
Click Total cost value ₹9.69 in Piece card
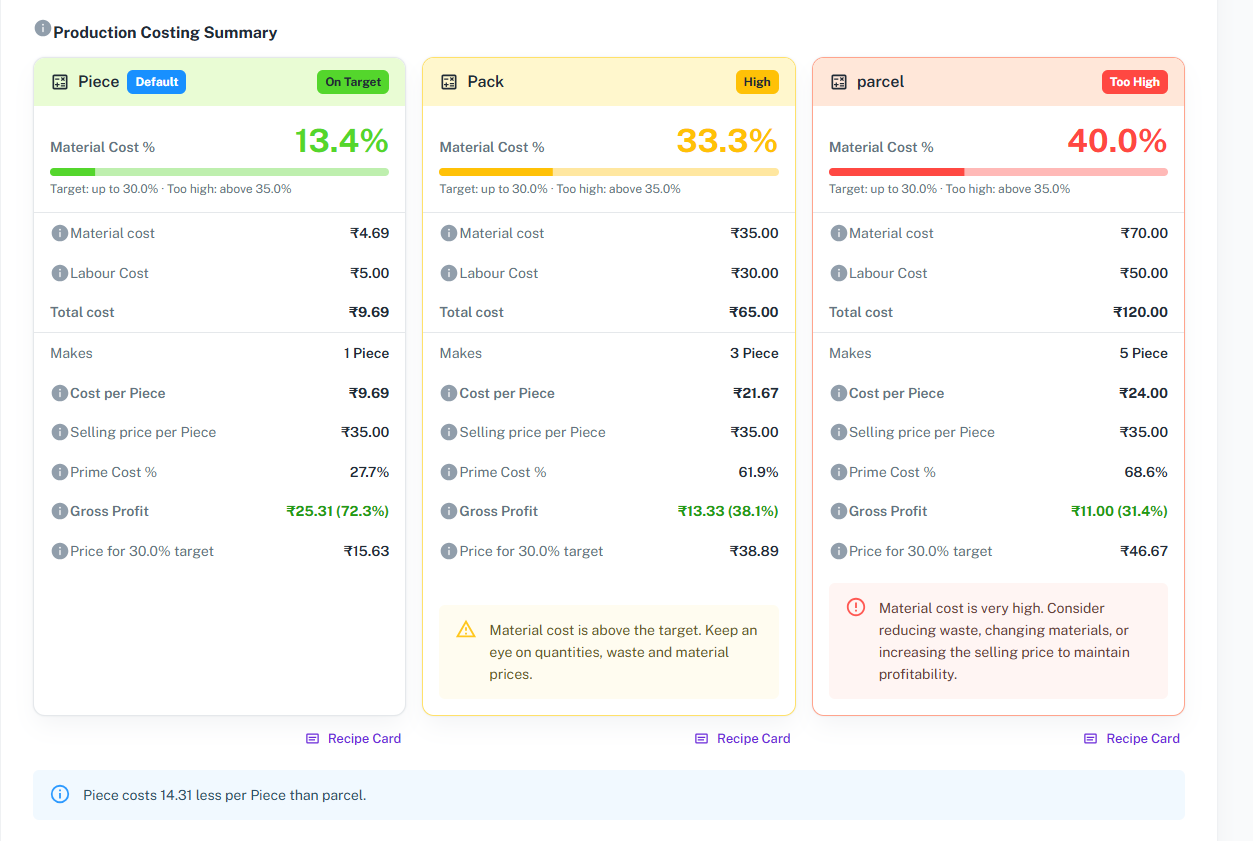tap(369, 312)
